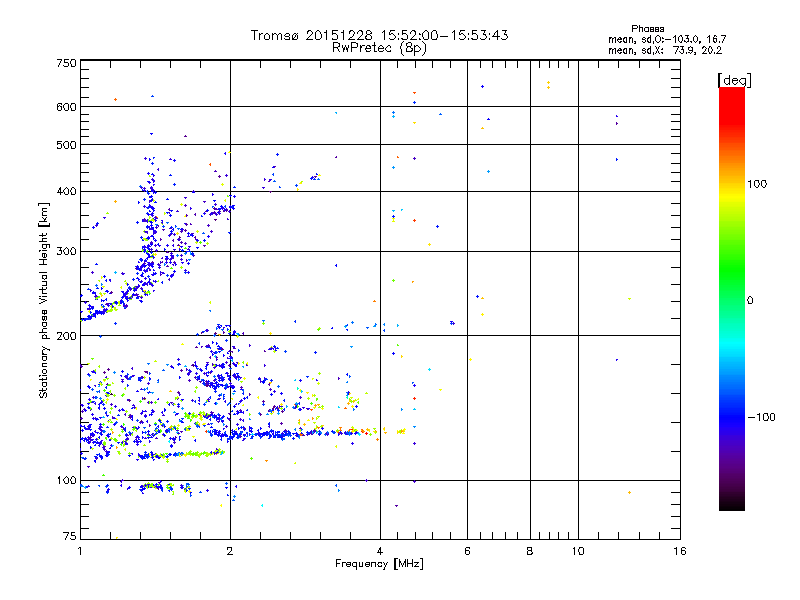Click the "10" frequency axis tick label

click(x=578, y=551)
